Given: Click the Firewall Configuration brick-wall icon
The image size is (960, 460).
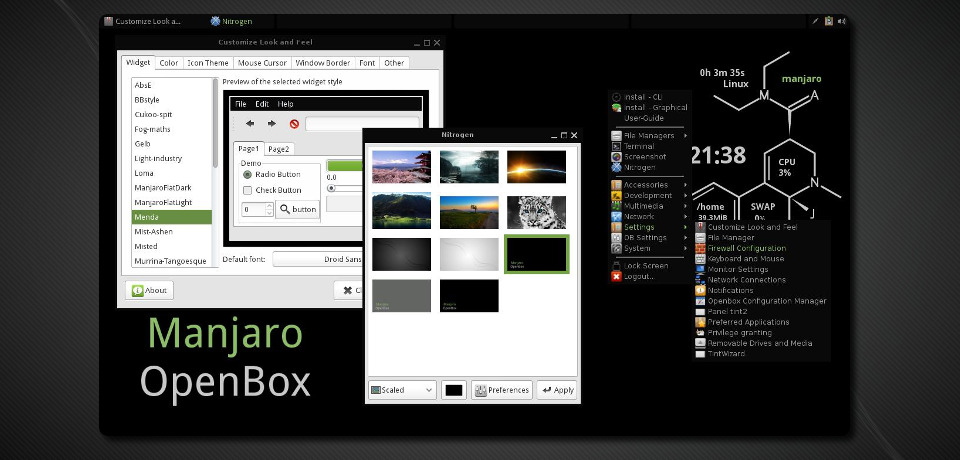Looking at the screenshot, I should (x=700, y=248).
